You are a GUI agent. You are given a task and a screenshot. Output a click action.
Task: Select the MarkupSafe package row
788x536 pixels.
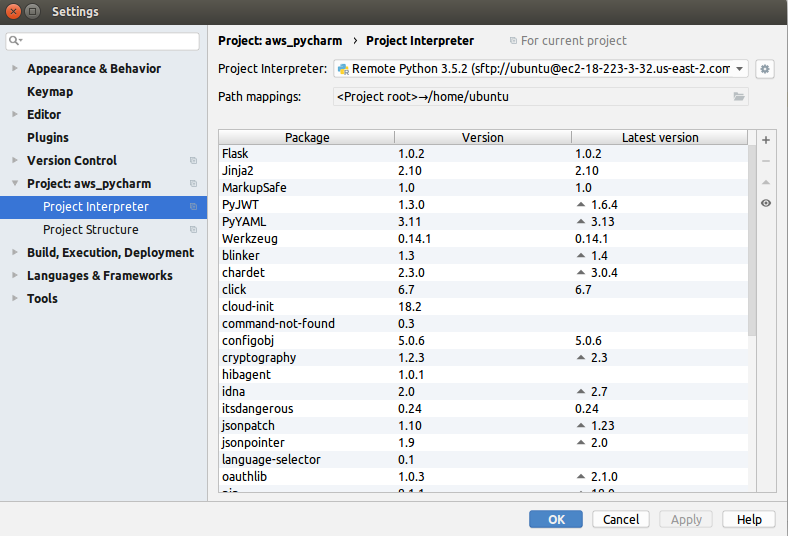[x=483, y=188]
